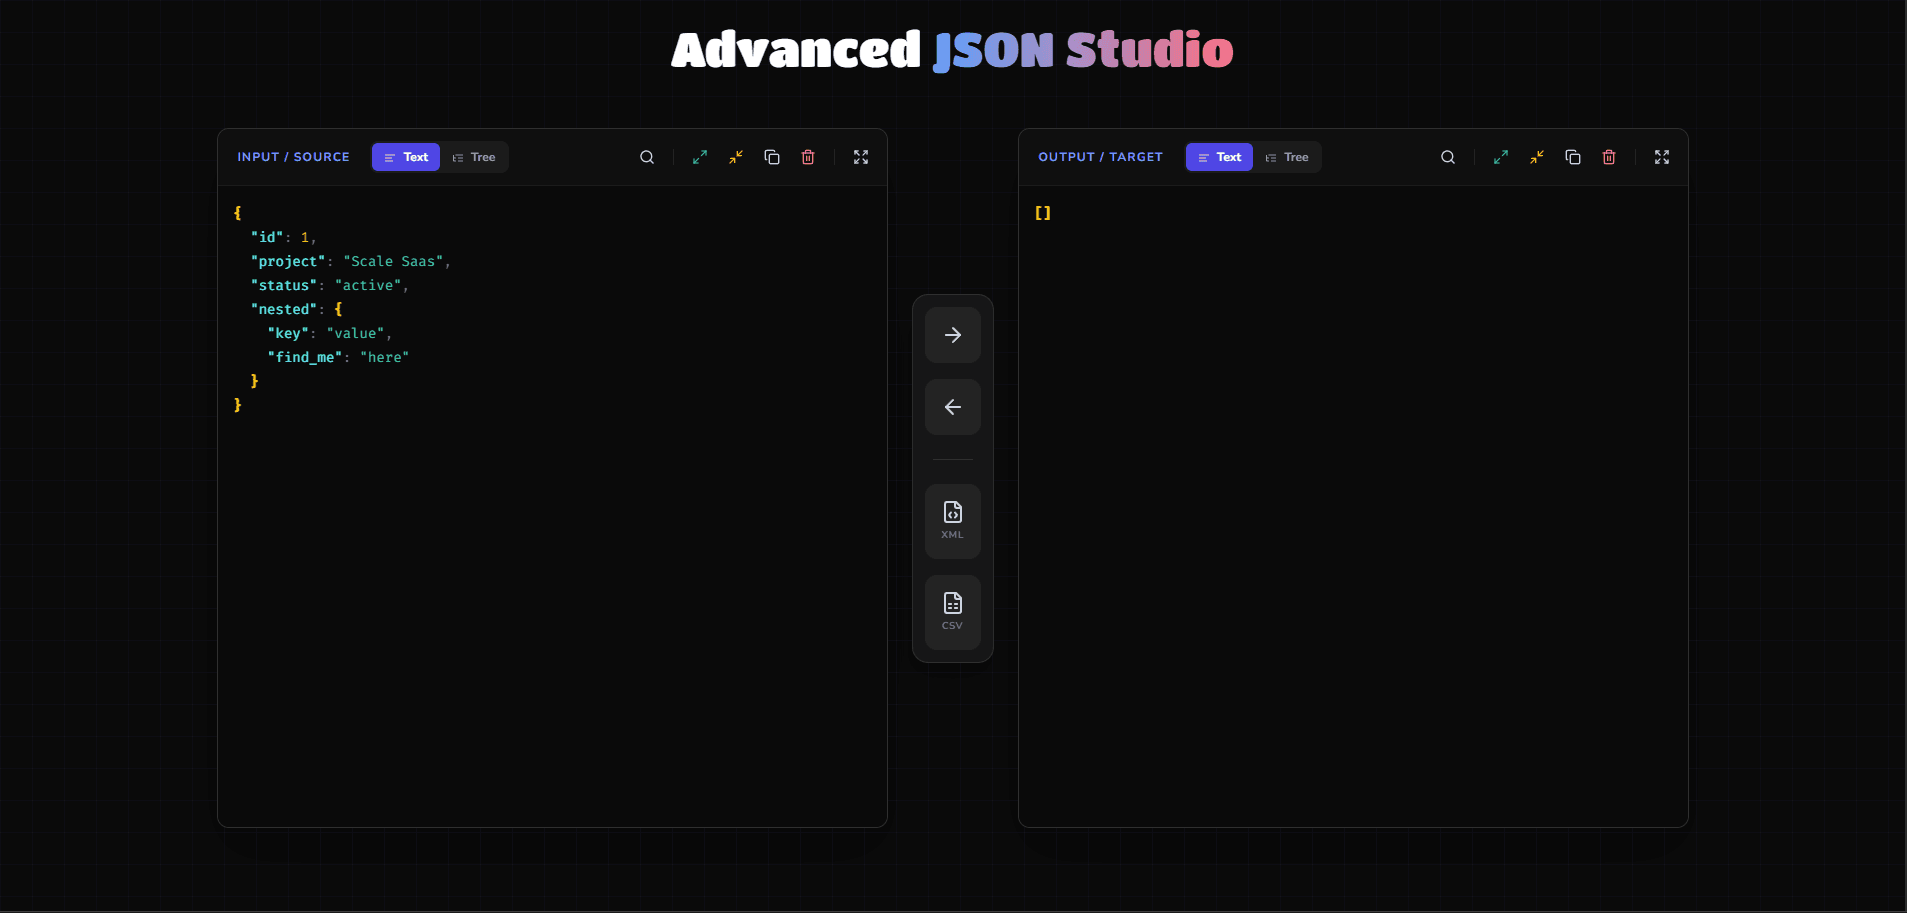Expand/format JSON using the green arrows icon
This screenshot has width=1907, height=913.
(x=699, y=157)
